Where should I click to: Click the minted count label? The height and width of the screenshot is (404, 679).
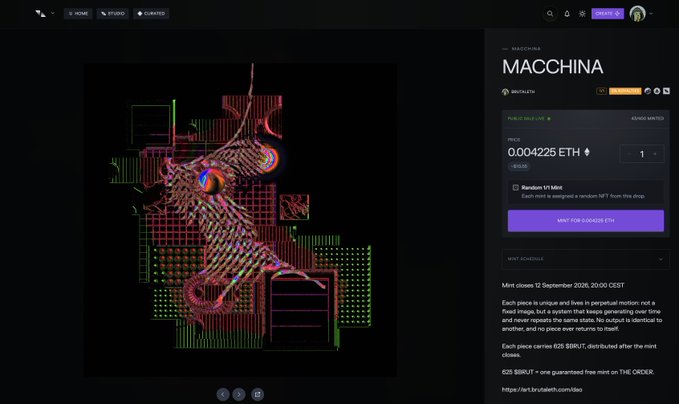point(647,118)
